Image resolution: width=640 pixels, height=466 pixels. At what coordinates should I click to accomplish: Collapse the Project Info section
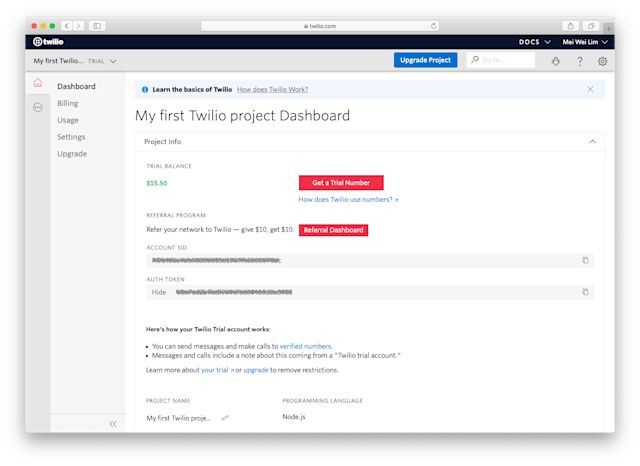pos(593,142)
